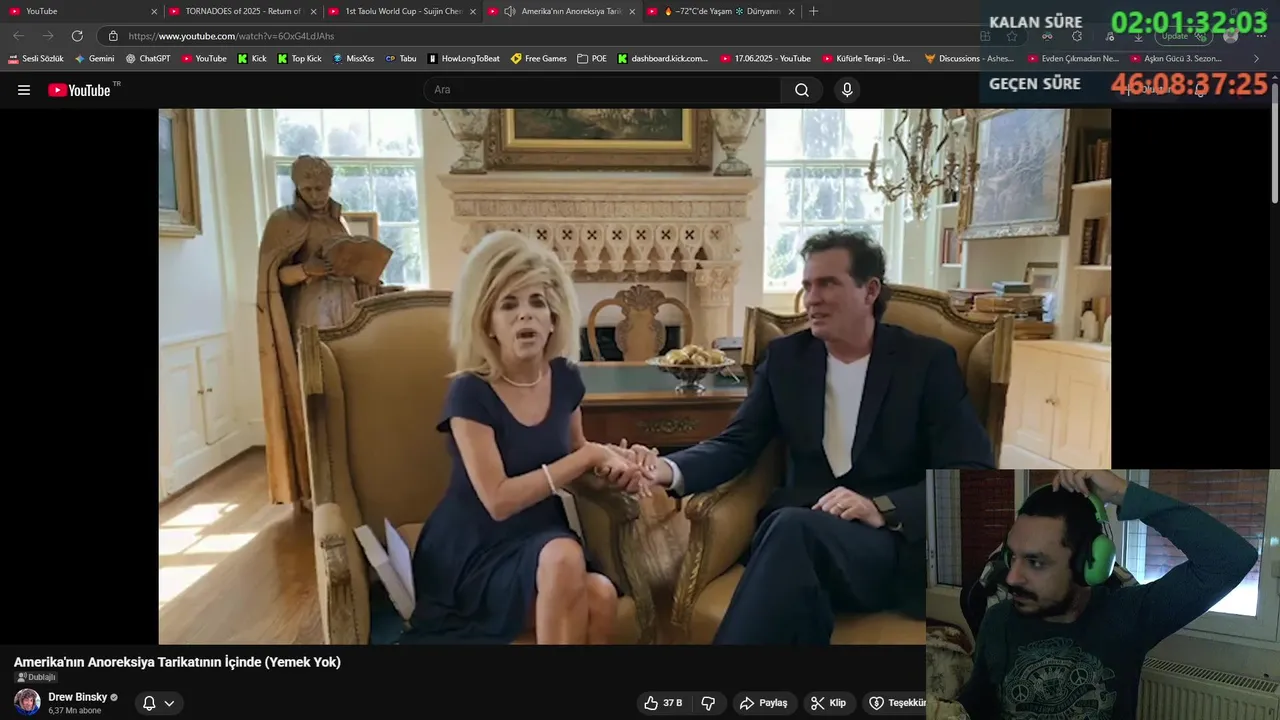View site information lock icon

click(x=113, y=36)
